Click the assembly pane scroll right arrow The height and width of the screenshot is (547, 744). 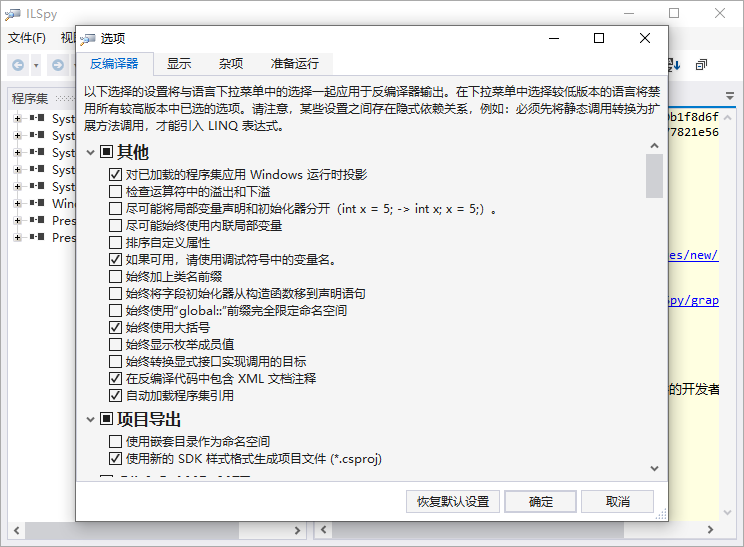click(x=298, y=530)
